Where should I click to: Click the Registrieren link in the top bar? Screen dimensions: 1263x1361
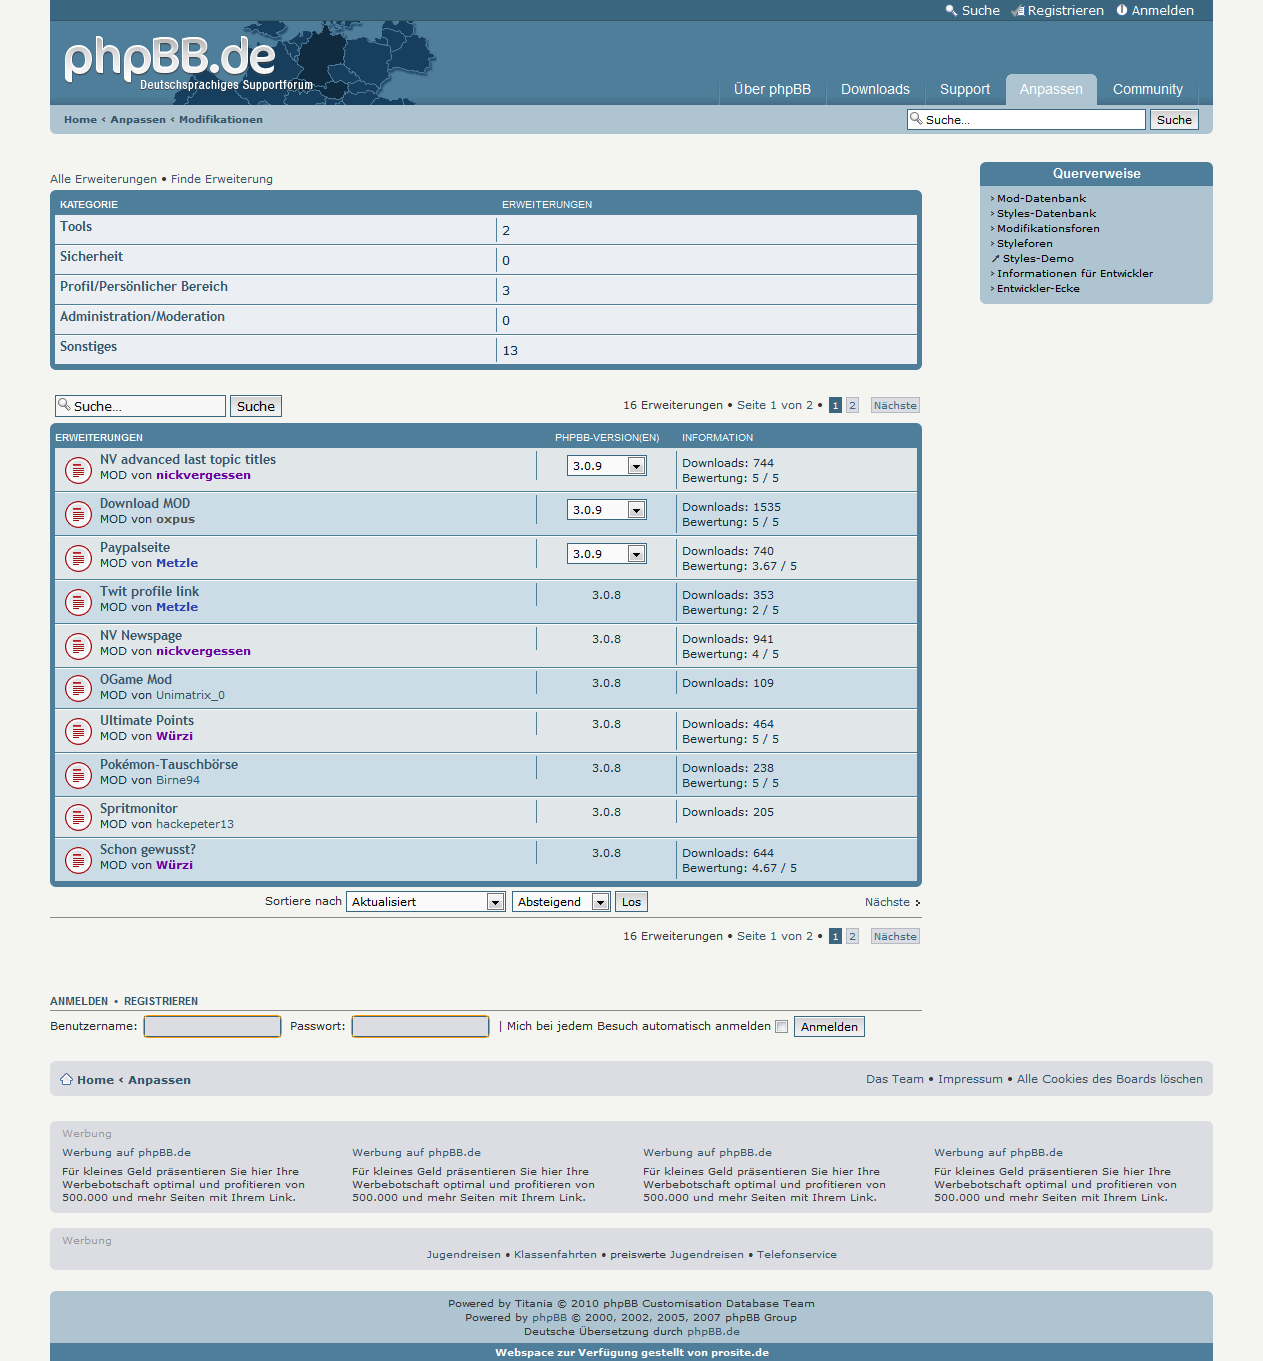(1066, 11)
